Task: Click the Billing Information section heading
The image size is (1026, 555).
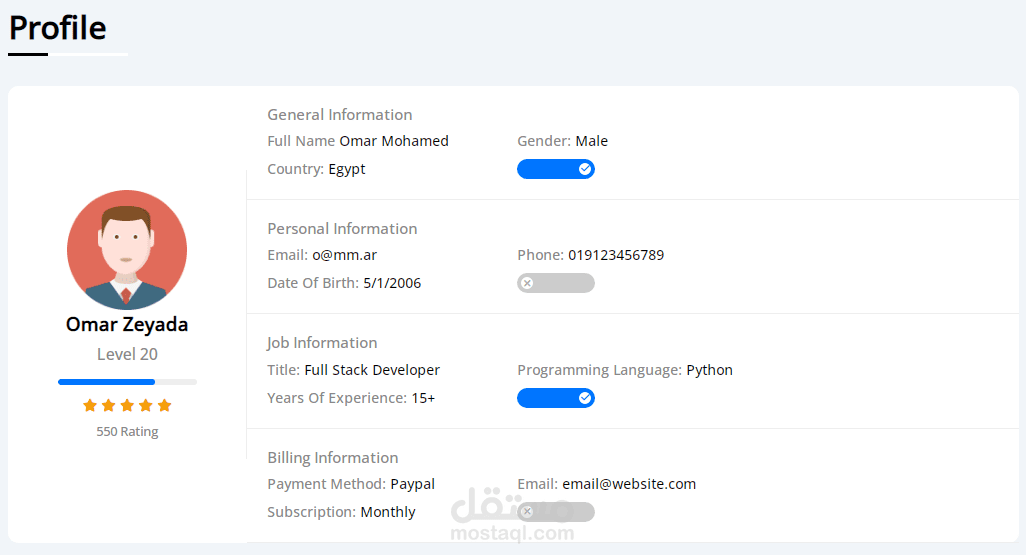Action: (x=333, y=458)
